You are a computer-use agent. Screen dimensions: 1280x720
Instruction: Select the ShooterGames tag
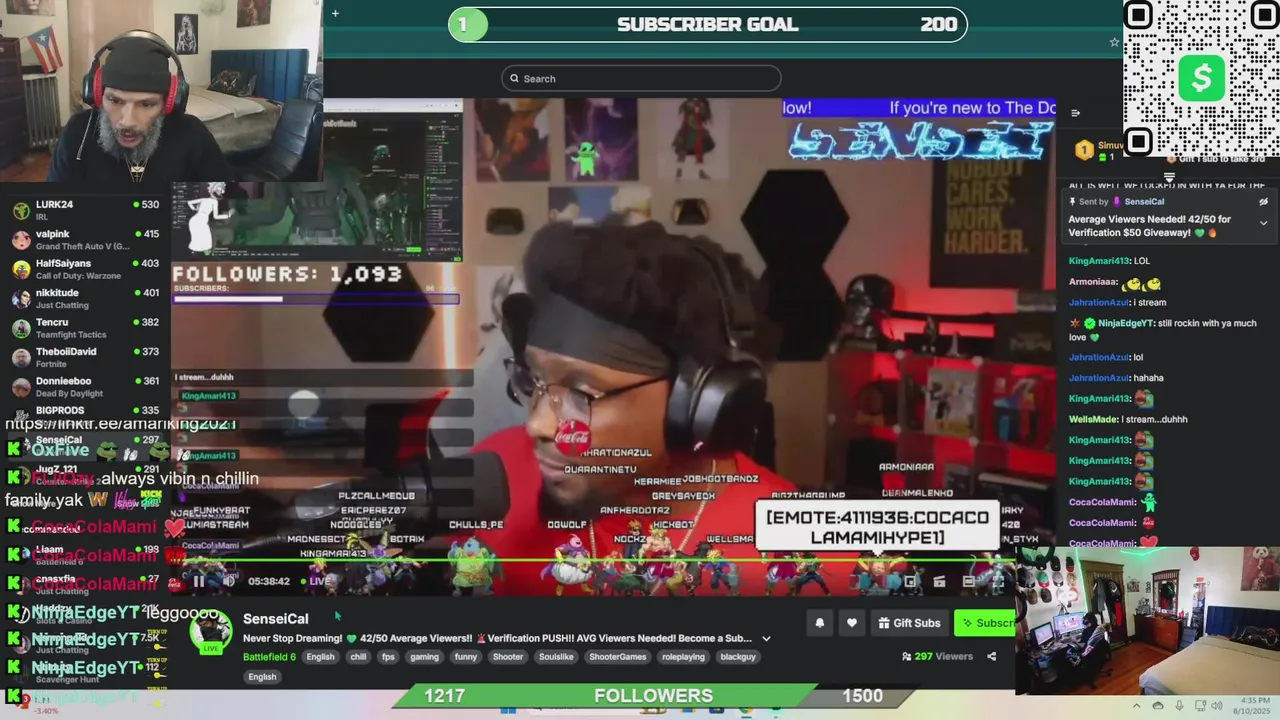617,657
